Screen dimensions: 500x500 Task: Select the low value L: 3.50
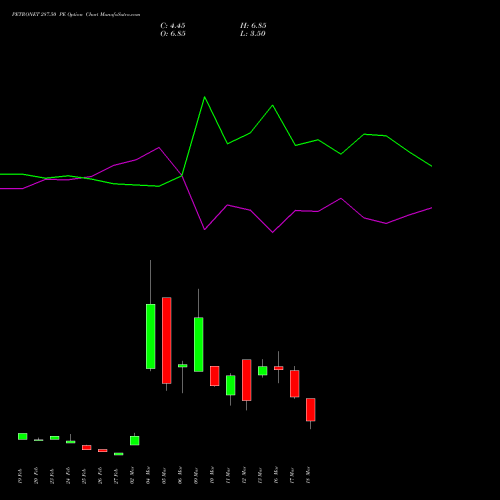point(253,34)
